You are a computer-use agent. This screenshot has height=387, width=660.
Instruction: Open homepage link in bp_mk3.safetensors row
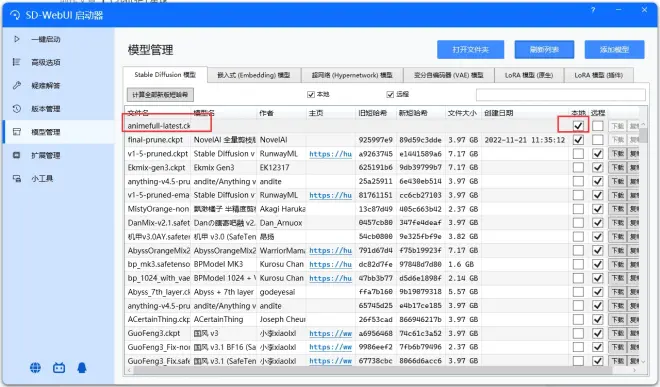pos(330,264)
